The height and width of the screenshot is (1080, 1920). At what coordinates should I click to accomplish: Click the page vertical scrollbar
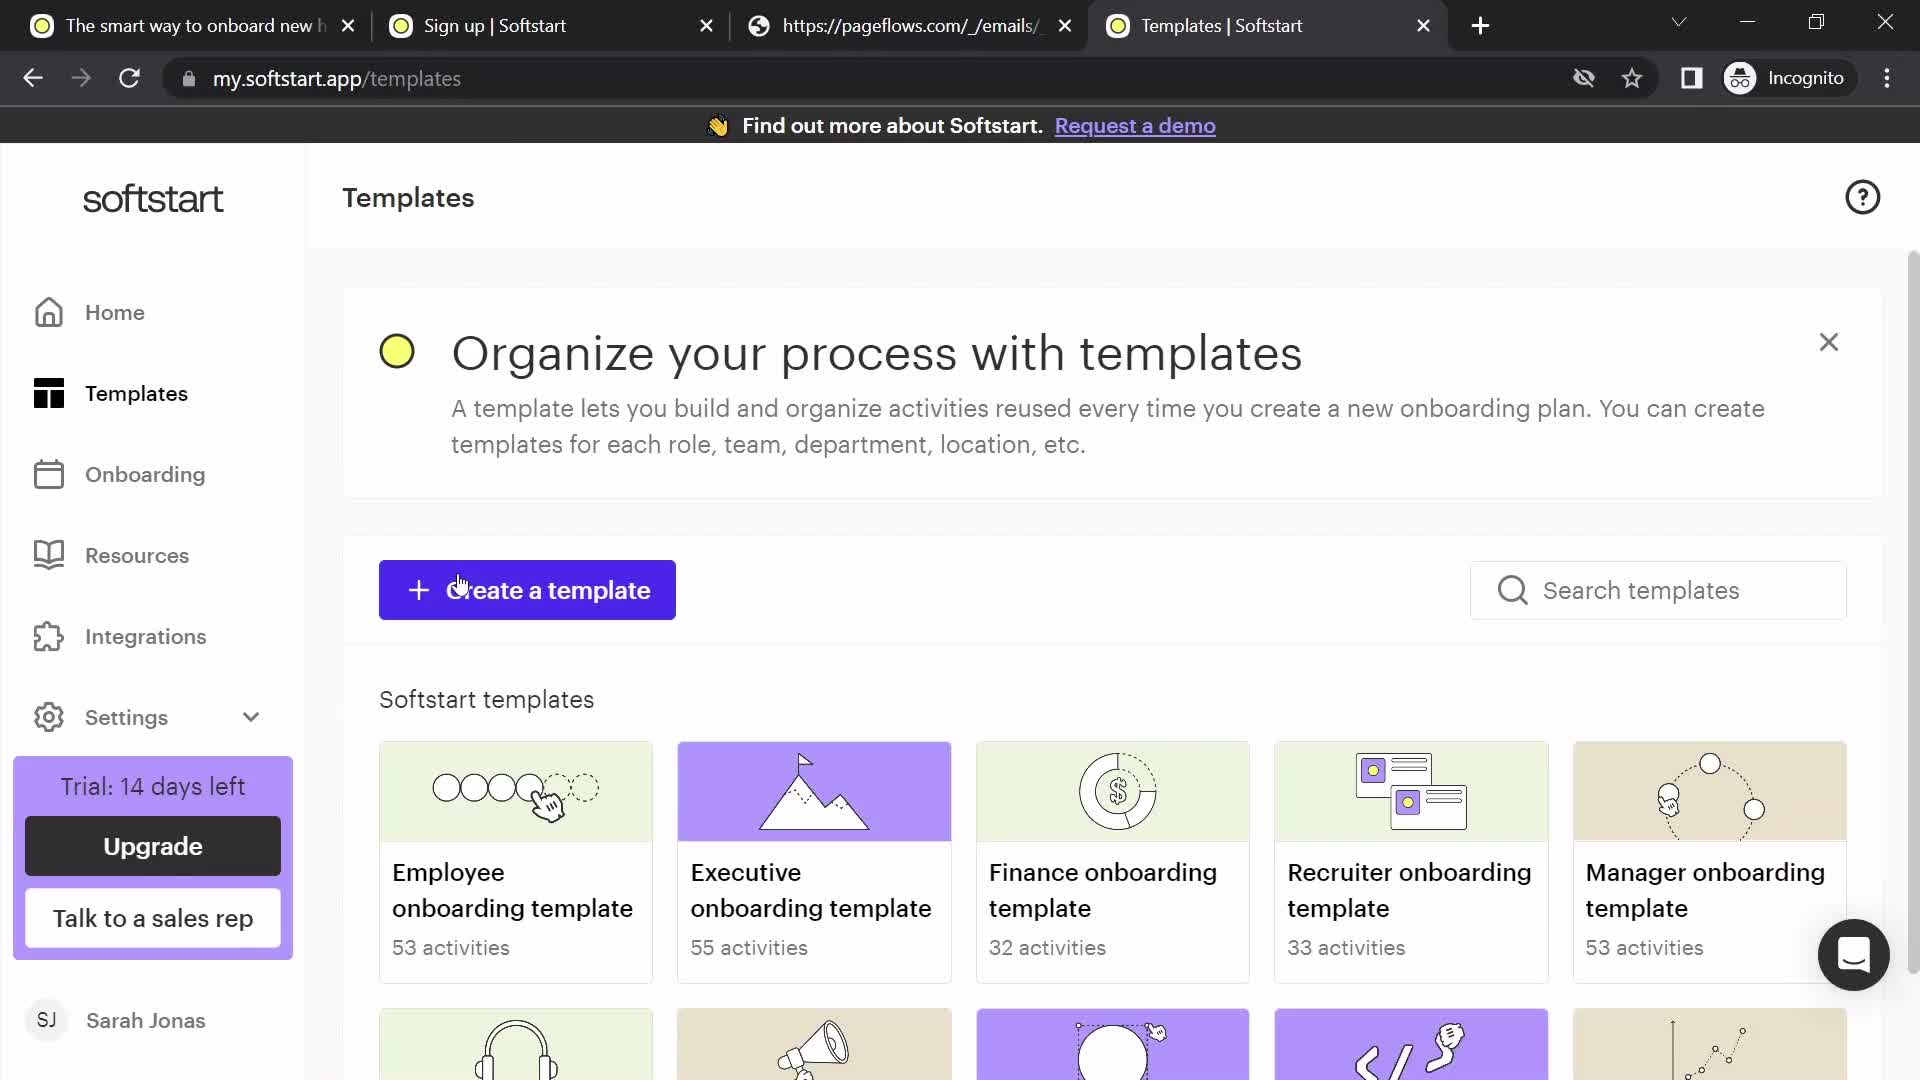(1913, 612)
